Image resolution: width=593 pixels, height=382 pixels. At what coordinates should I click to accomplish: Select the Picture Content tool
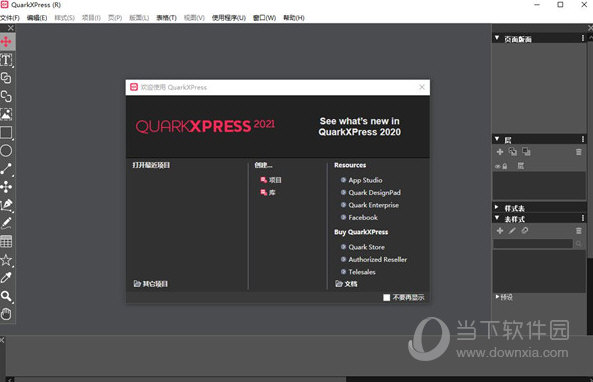coord(6,114)
